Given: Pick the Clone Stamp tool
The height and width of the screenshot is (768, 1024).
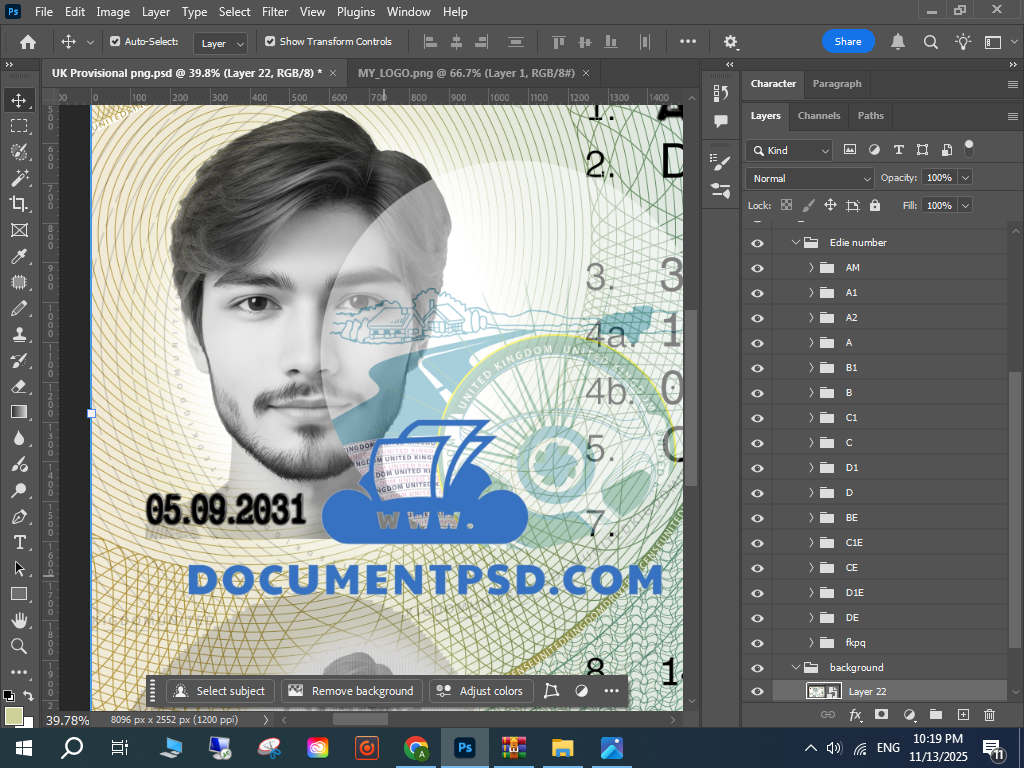Looking at the screenshot, I should click(19, 334).
